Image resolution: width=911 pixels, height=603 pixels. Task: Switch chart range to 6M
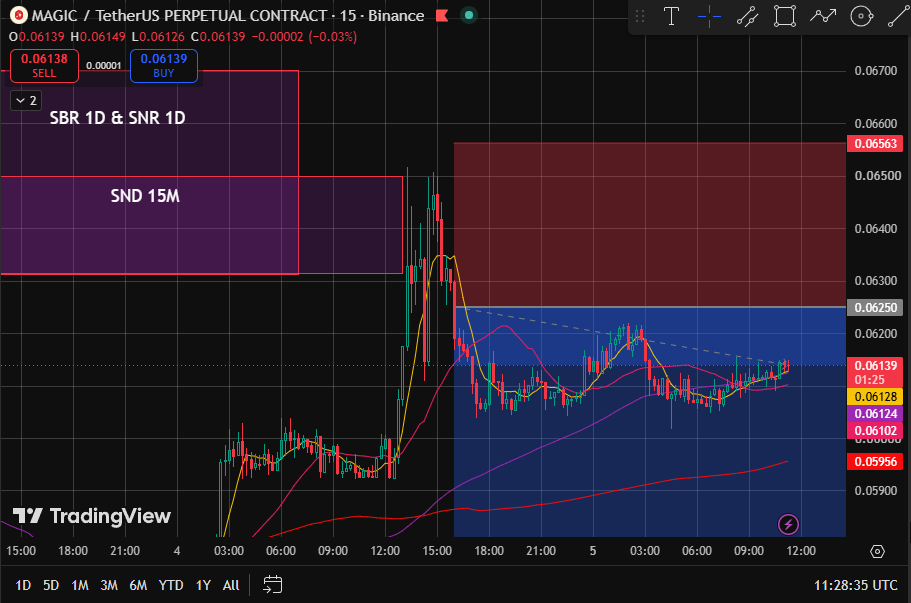(138, 585)
